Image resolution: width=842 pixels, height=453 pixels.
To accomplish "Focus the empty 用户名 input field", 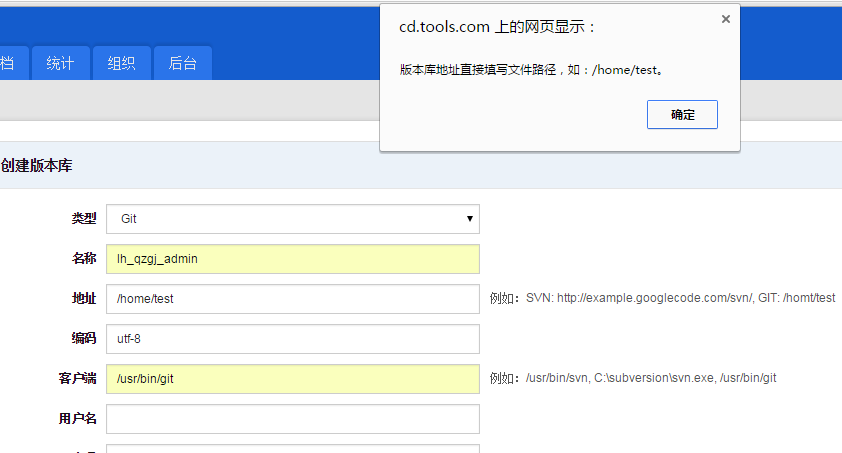I will tap(293, 419).
